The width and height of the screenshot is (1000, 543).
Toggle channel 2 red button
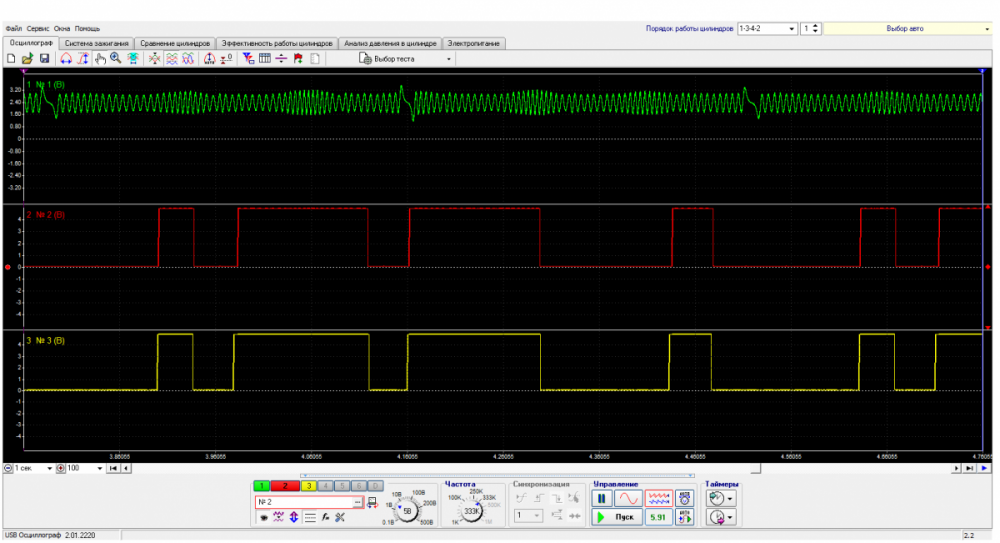point(286,485)
